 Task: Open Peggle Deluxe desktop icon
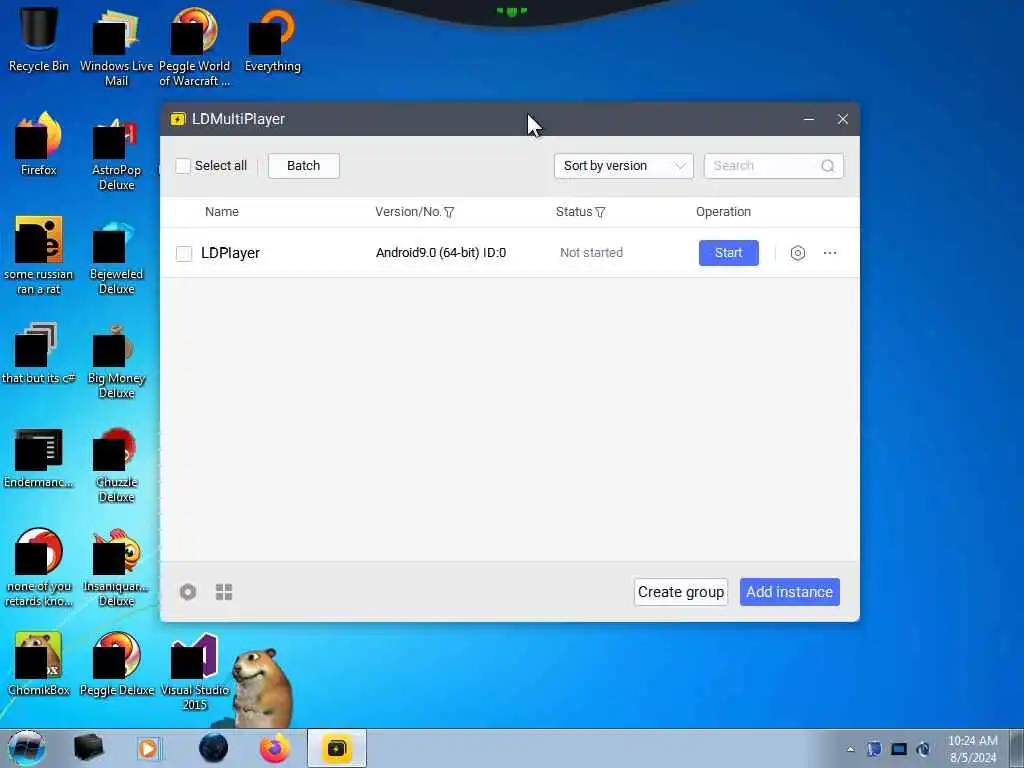click(x=116, y=663)
